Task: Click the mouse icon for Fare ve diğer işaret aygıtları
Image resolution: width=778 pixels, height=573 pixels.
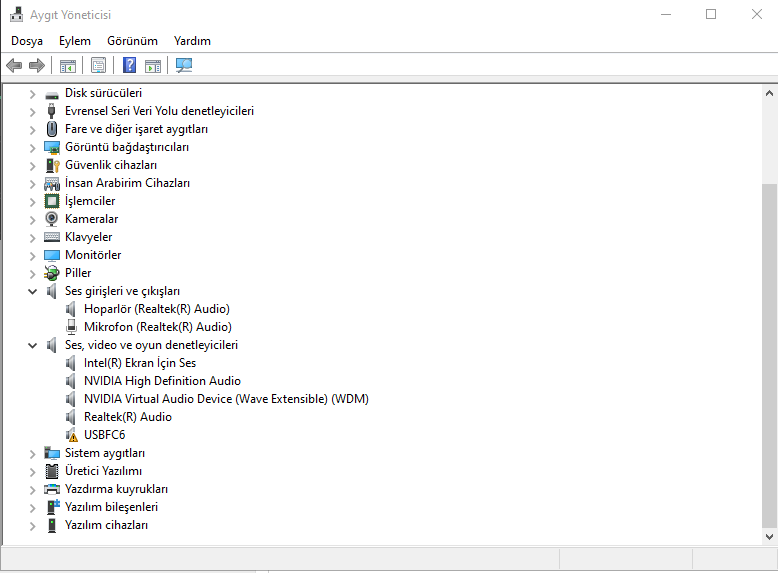Action: (52, 129)
